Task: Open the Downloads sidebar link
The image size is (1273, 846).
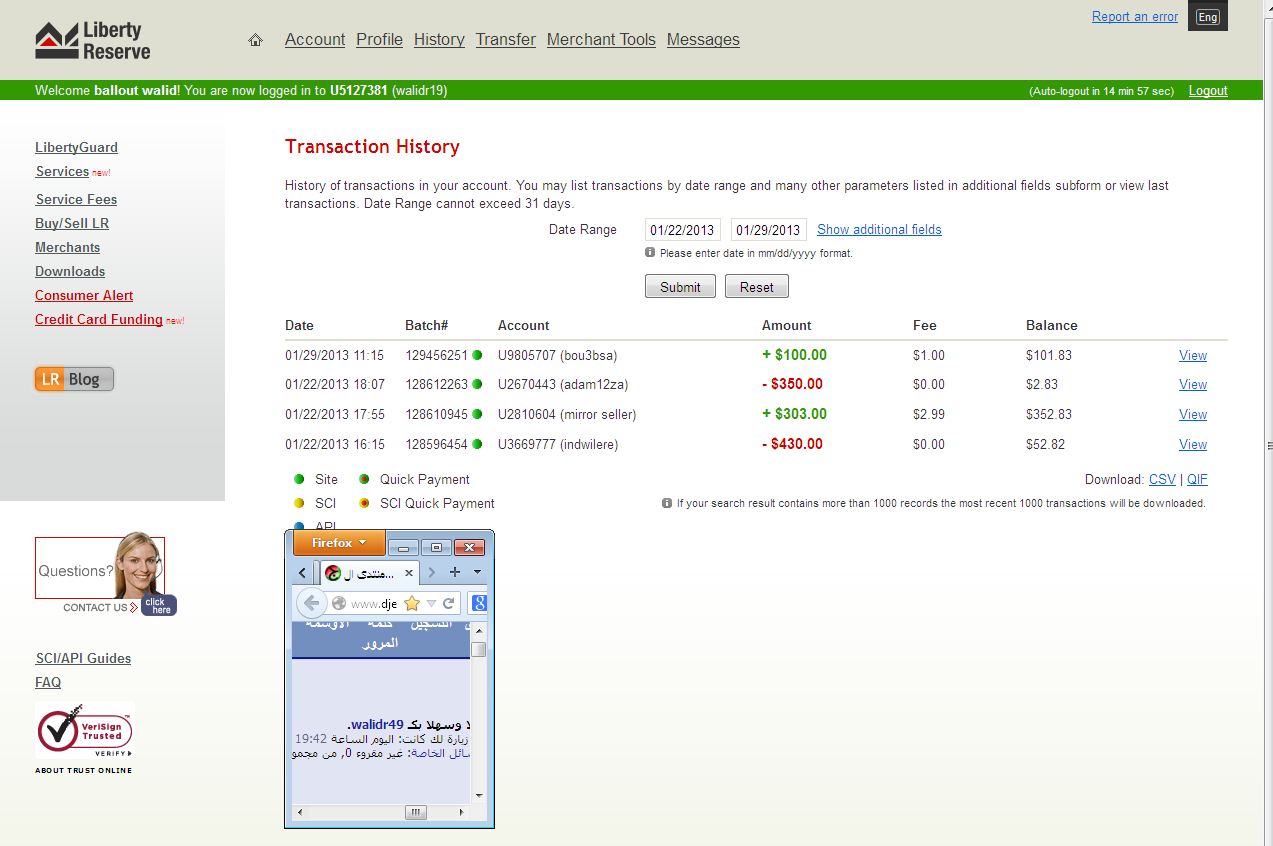Action: (70, 272)
